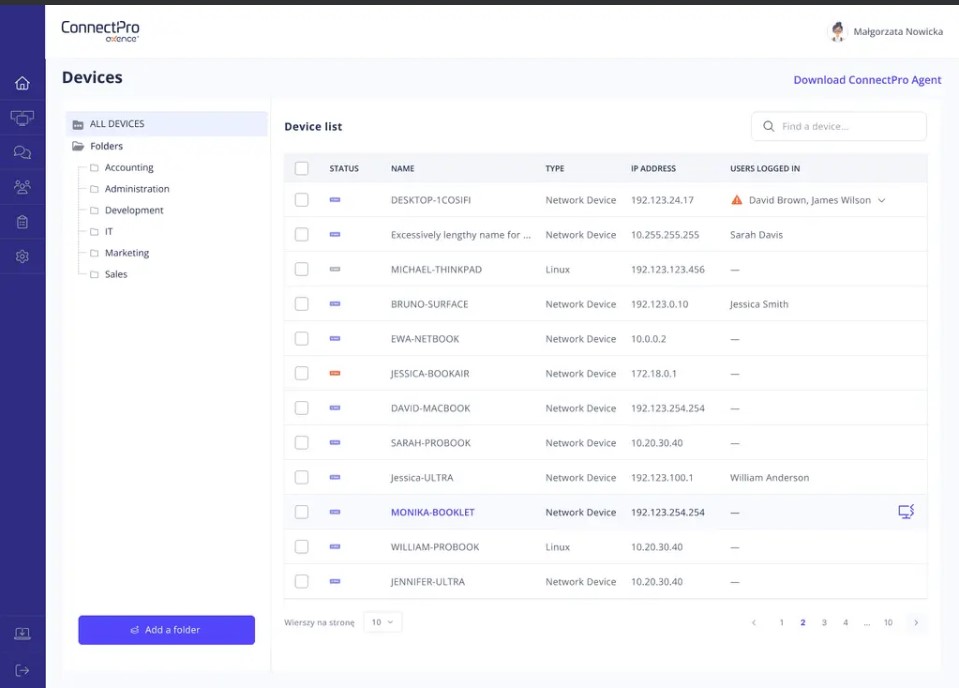Collapse the Folders tree node
Image resolution: width=959 pixels, height=688 pixels.
click(78, 146)
